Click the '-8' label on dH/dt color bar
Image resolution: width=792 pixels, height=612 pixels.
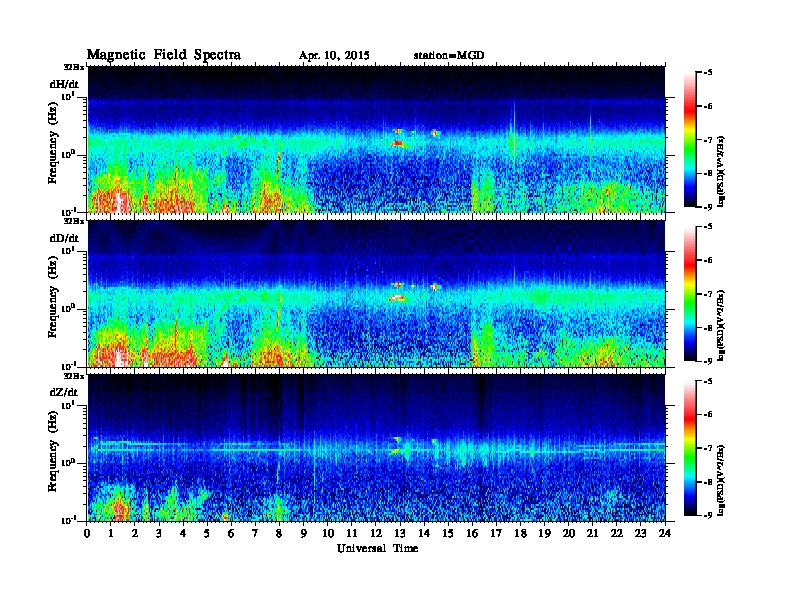click(x=708, y=173)
